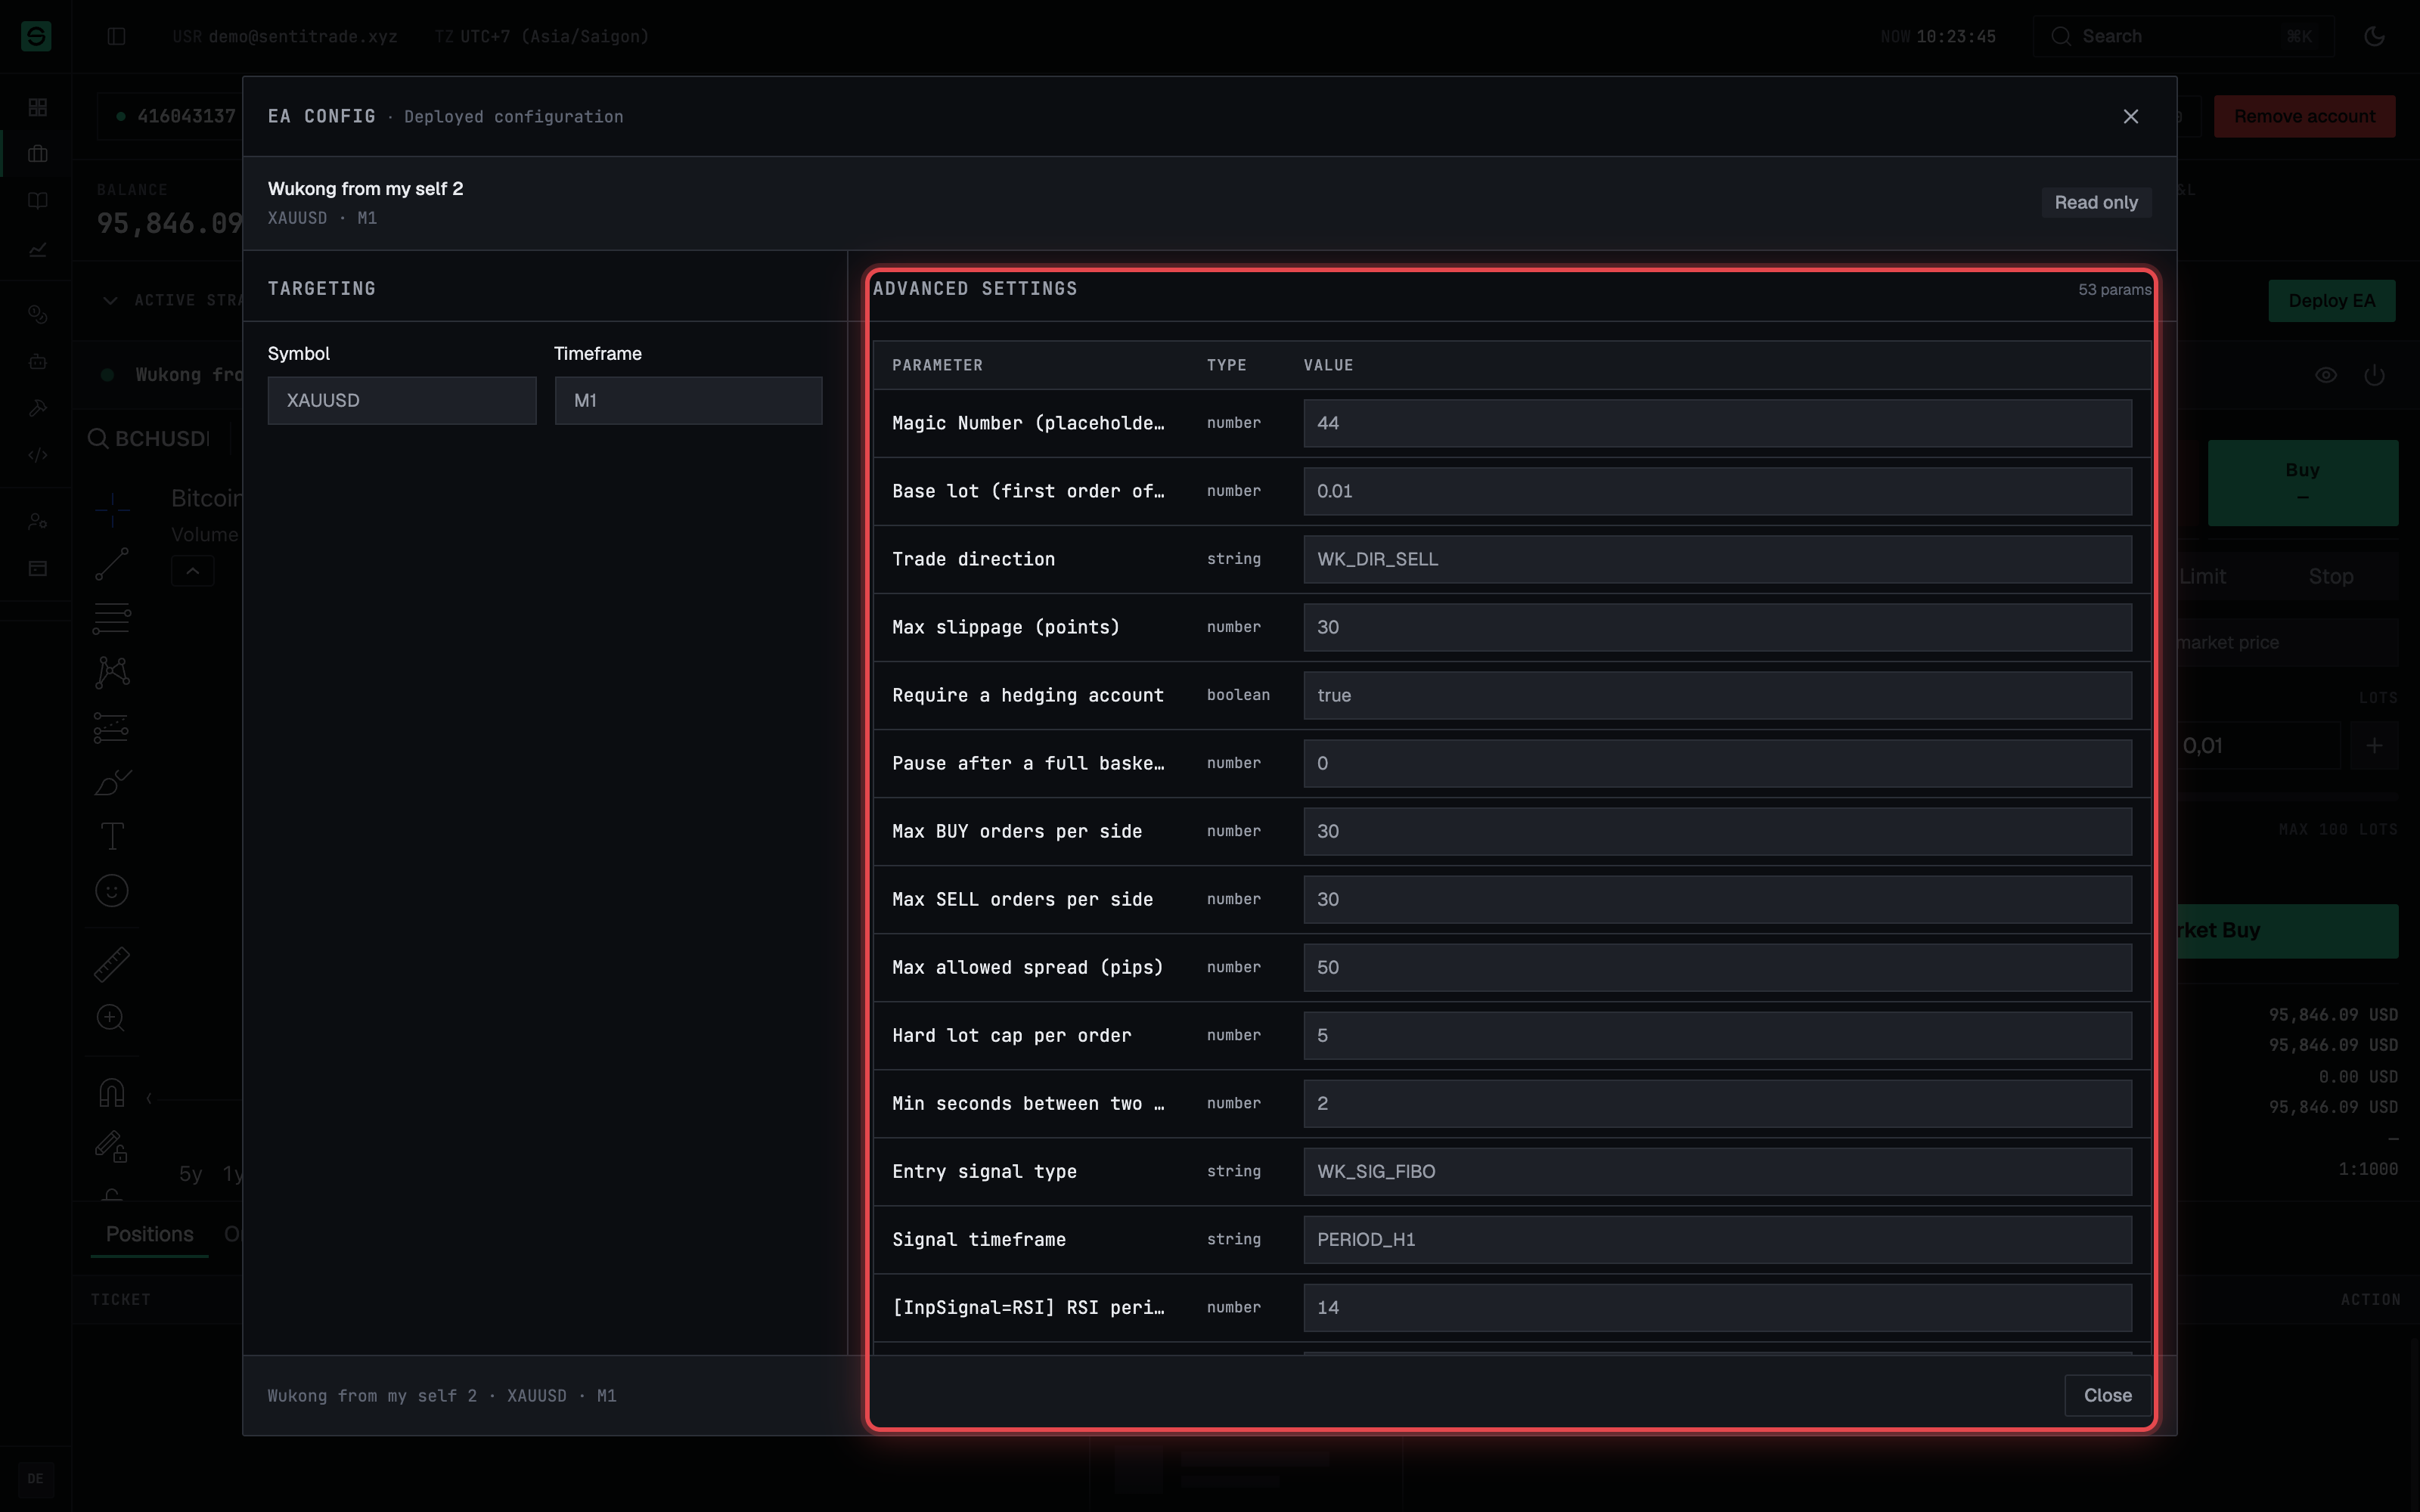The height and width of the screenshot is (1512, 2420).
Task: Open the dashboard grid icon in sidebar
Action: point(38,107)
